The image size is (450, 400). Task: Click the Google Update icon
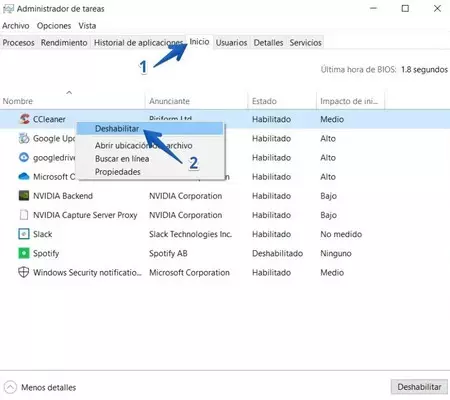point(24,138)
